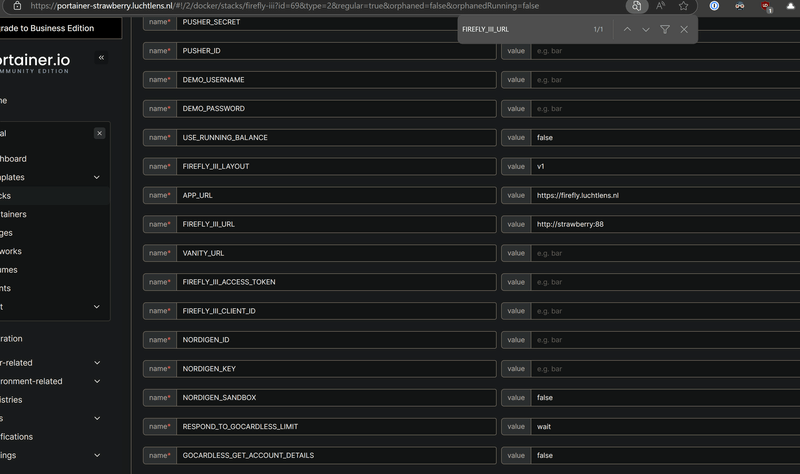Screen dimensions: 800x474
Task: Open Home in the sidebar
Action: tap(4, 101)
